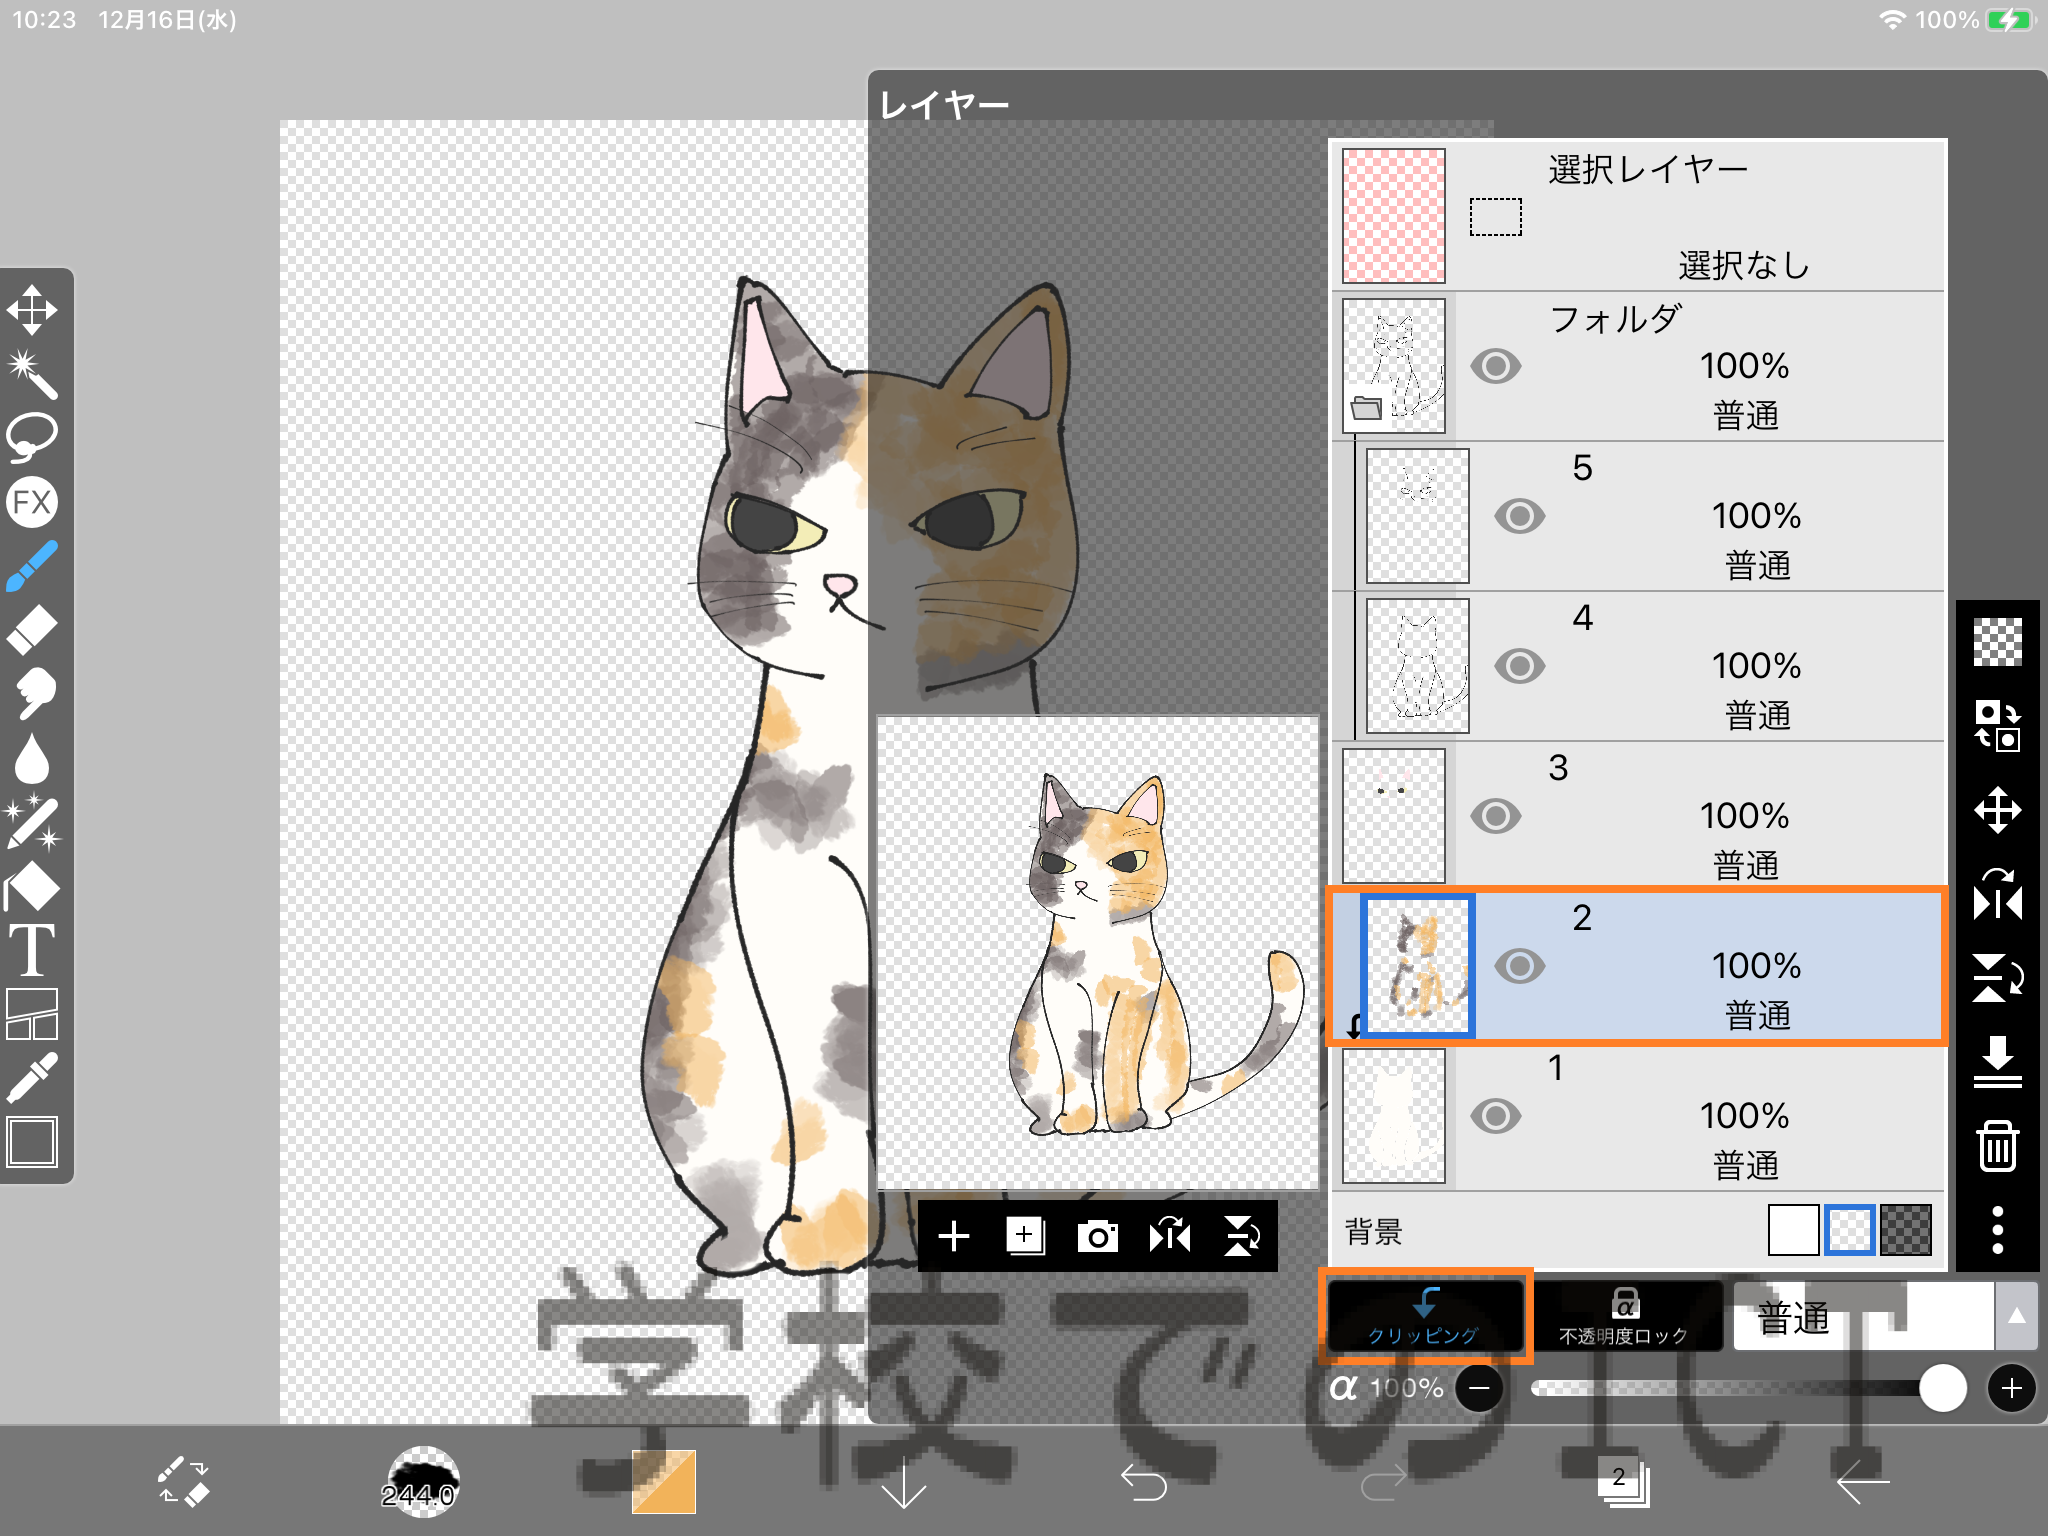Screen dimensions: 2048x1536
Task: Decrease opacity with minus button
Action: 1479,1388
